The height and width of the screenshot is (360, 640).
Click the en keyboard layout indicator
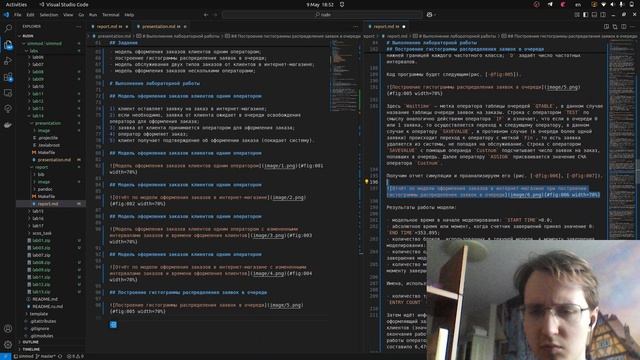pos(578,4)
